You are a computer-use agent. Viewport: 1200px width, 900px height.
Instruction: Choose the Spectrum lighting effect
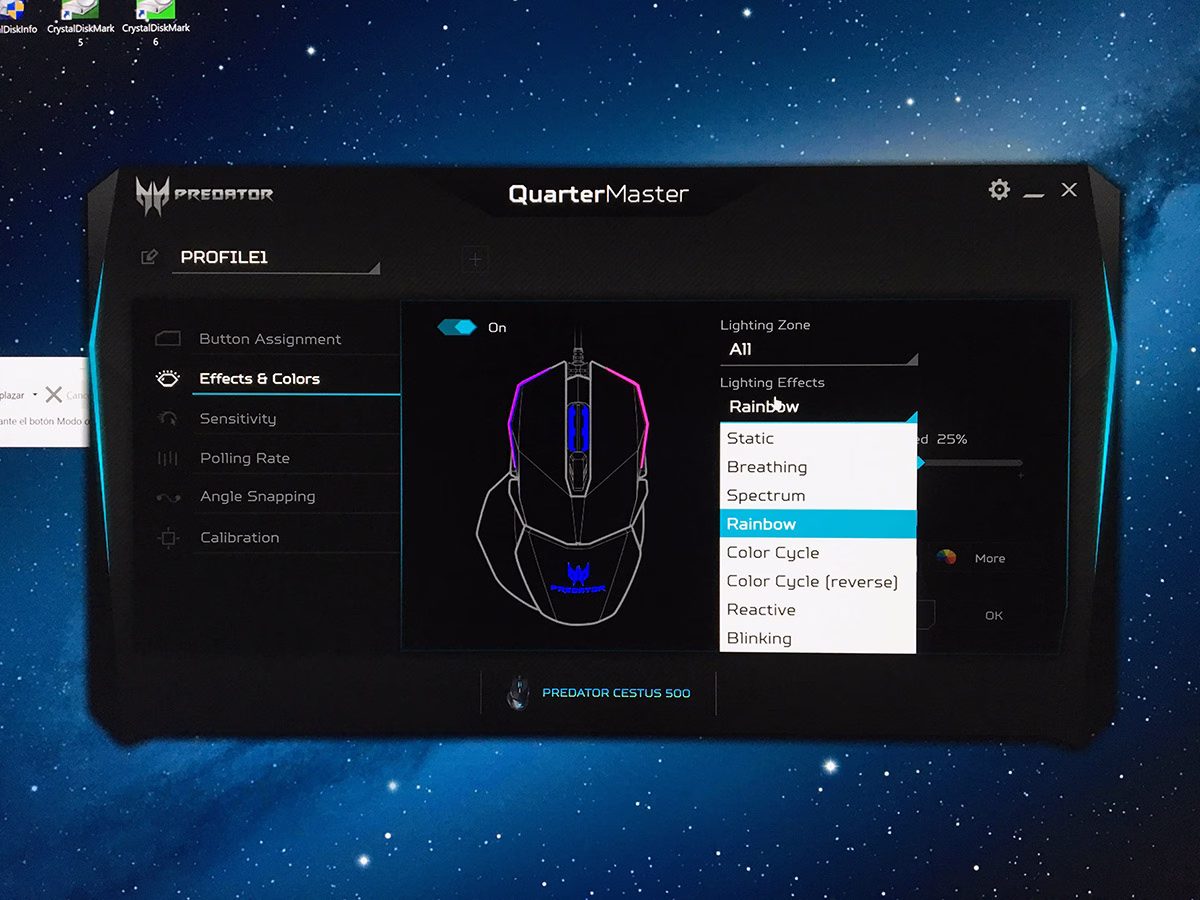click(818, 496)
